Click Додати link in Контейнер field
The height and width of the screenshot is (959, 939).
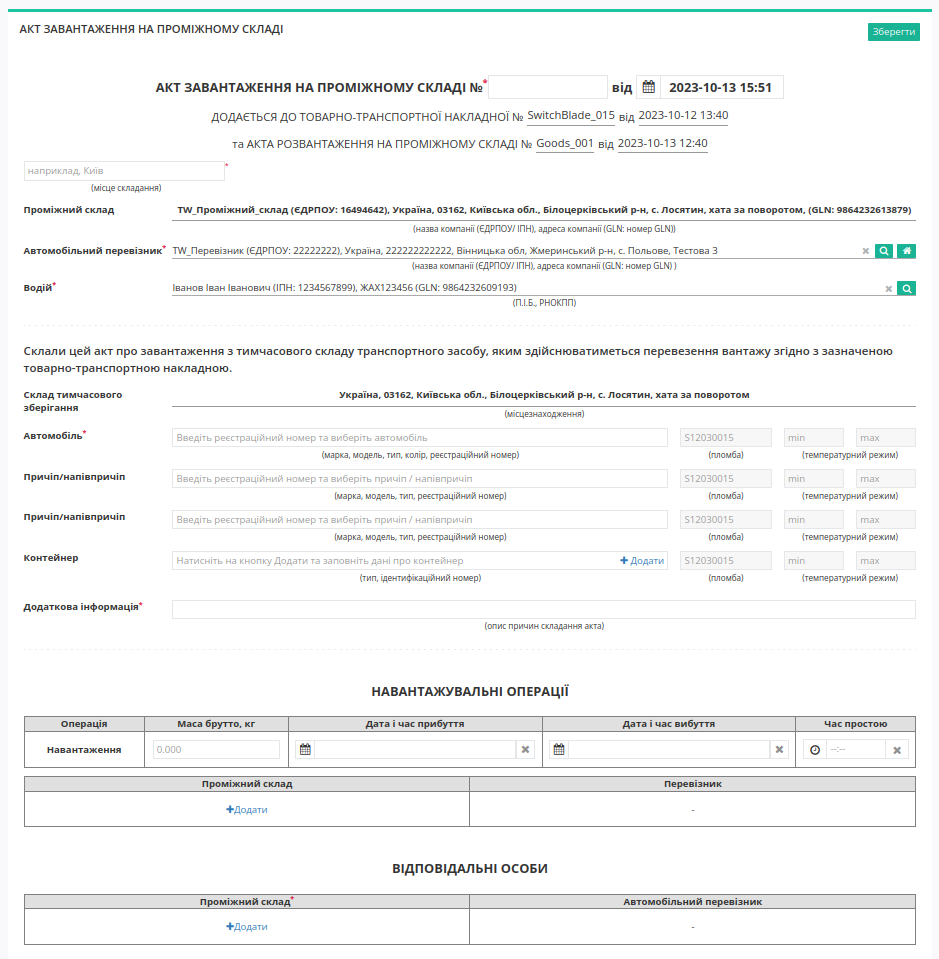pos(642,561)
